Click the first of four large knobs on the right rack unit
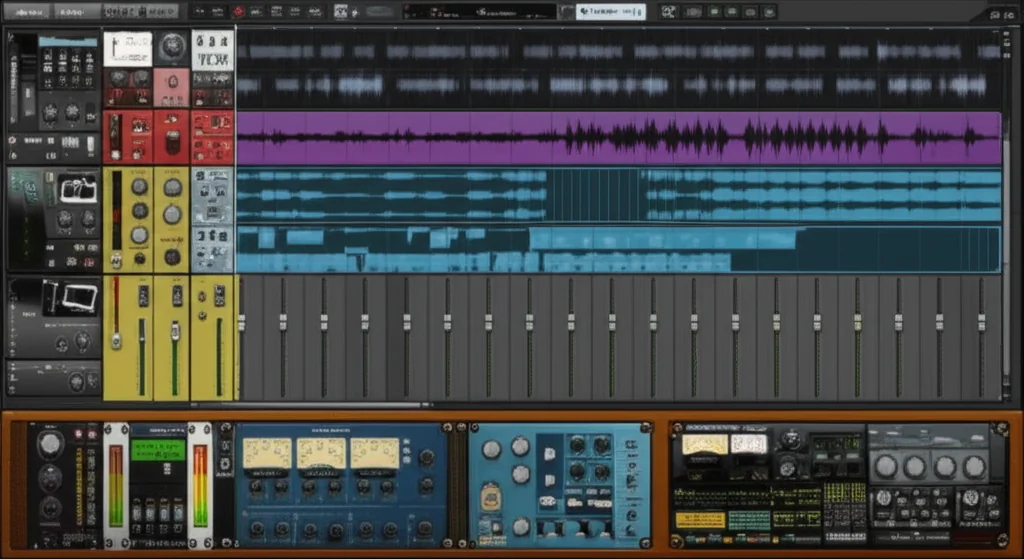Viewport: 1024px width, 559px height. click(x=886, y=466)
